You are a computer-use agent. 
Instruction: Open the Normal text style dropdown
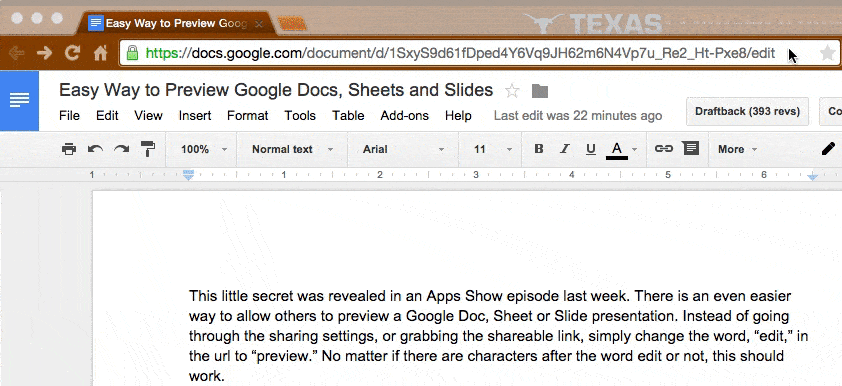(293, 149)
